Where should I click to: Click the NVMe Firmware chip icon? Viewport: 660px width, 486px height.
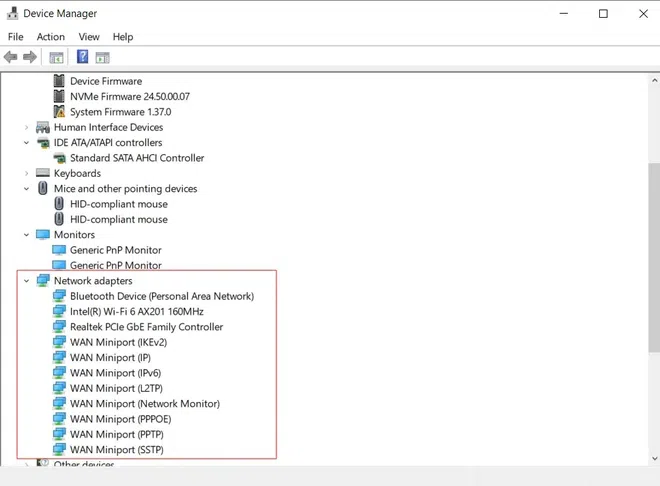click(59, 96)
